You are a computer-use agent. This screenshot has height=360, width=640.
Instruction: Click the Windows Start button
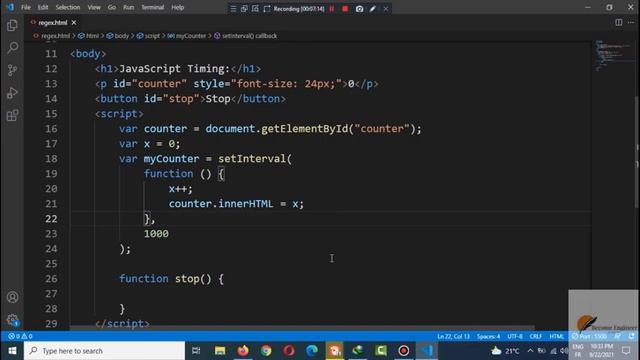[12, 351]
